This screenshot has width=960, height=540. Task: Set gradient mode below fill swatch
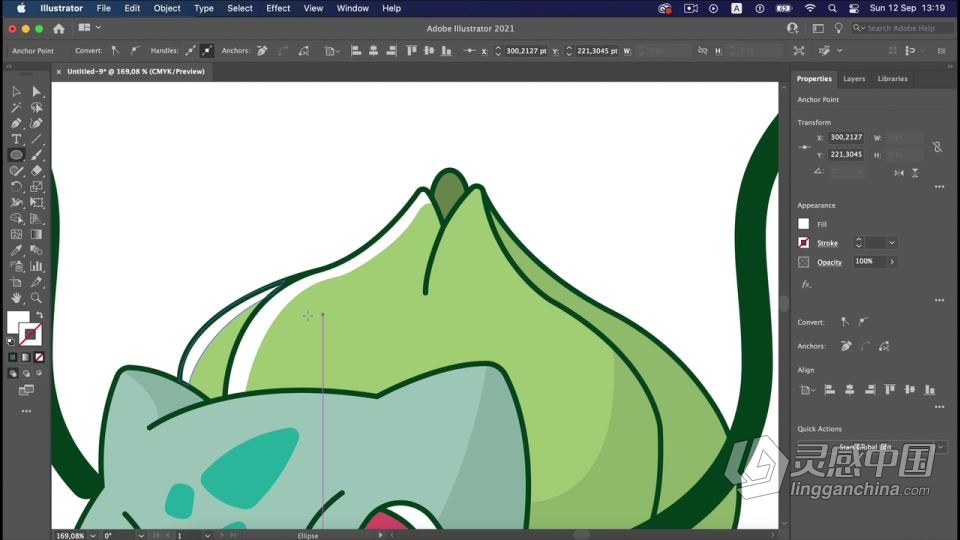tap(26, 357)
